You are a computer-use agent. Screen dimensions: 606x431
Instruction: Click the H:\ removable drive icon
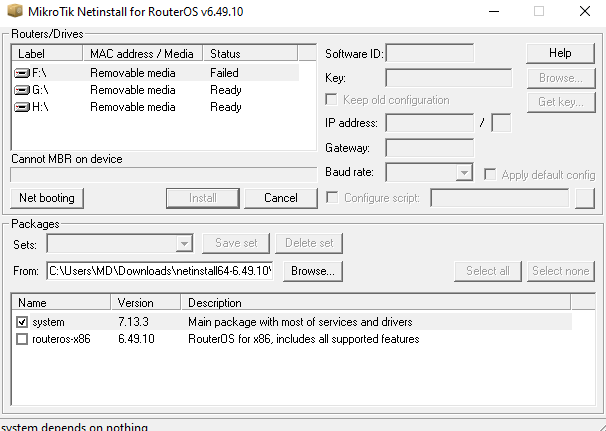(x=22, y=107)
